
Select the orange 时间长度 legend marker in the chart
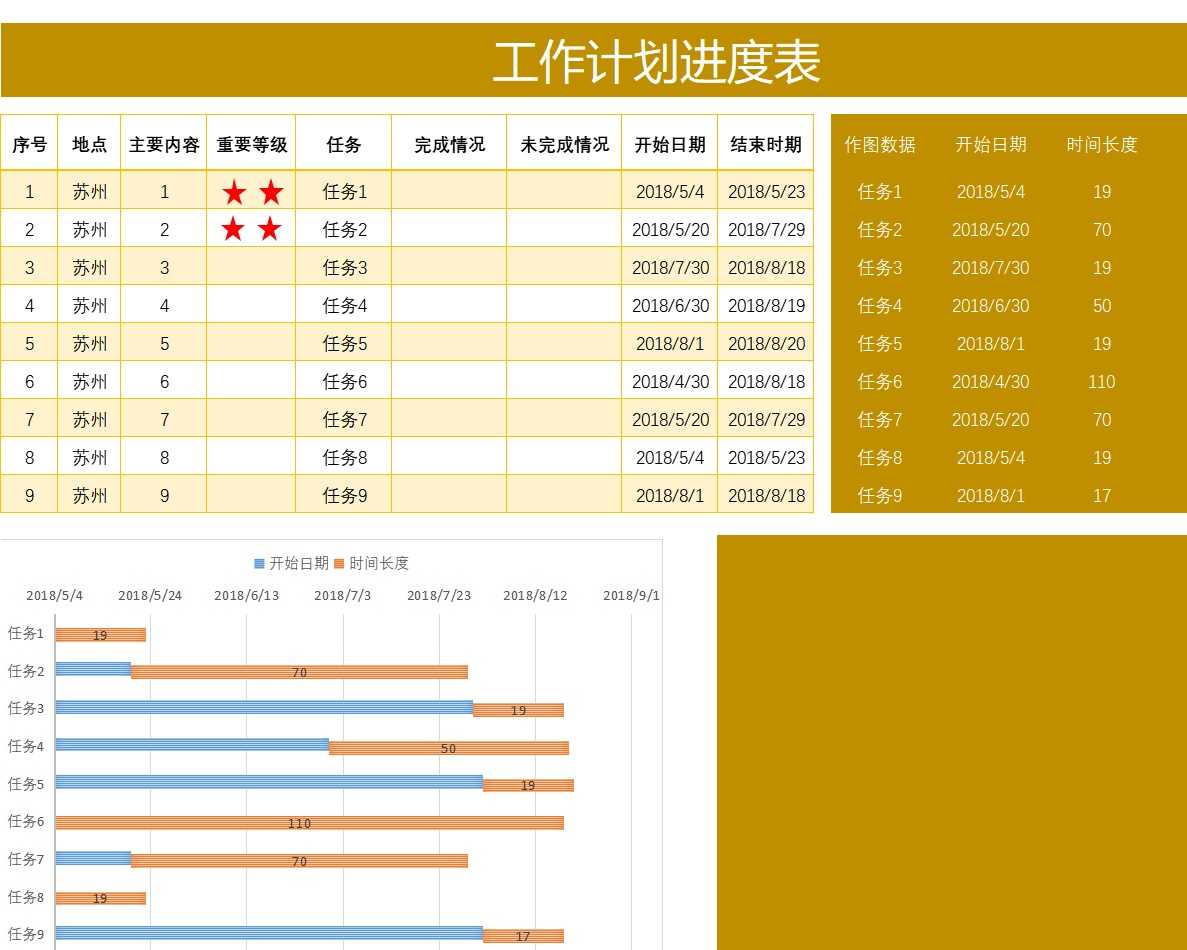click(x=341, y=563)
